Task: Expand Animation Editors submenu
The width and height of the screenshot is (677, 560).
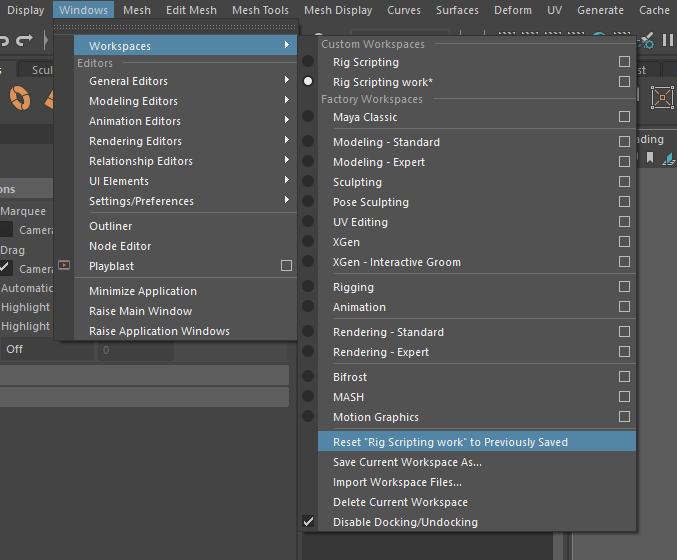Action: tap(186, 120)
